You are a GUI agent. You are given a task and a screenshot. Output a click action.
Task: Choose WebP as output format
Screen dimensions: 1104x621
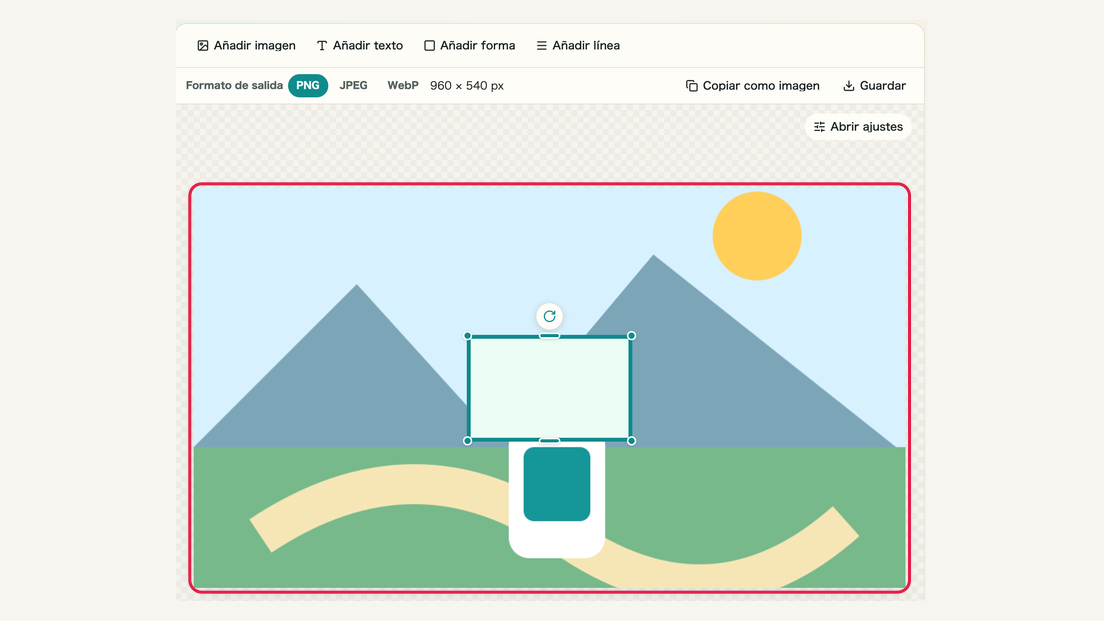(x=403, y=85)
